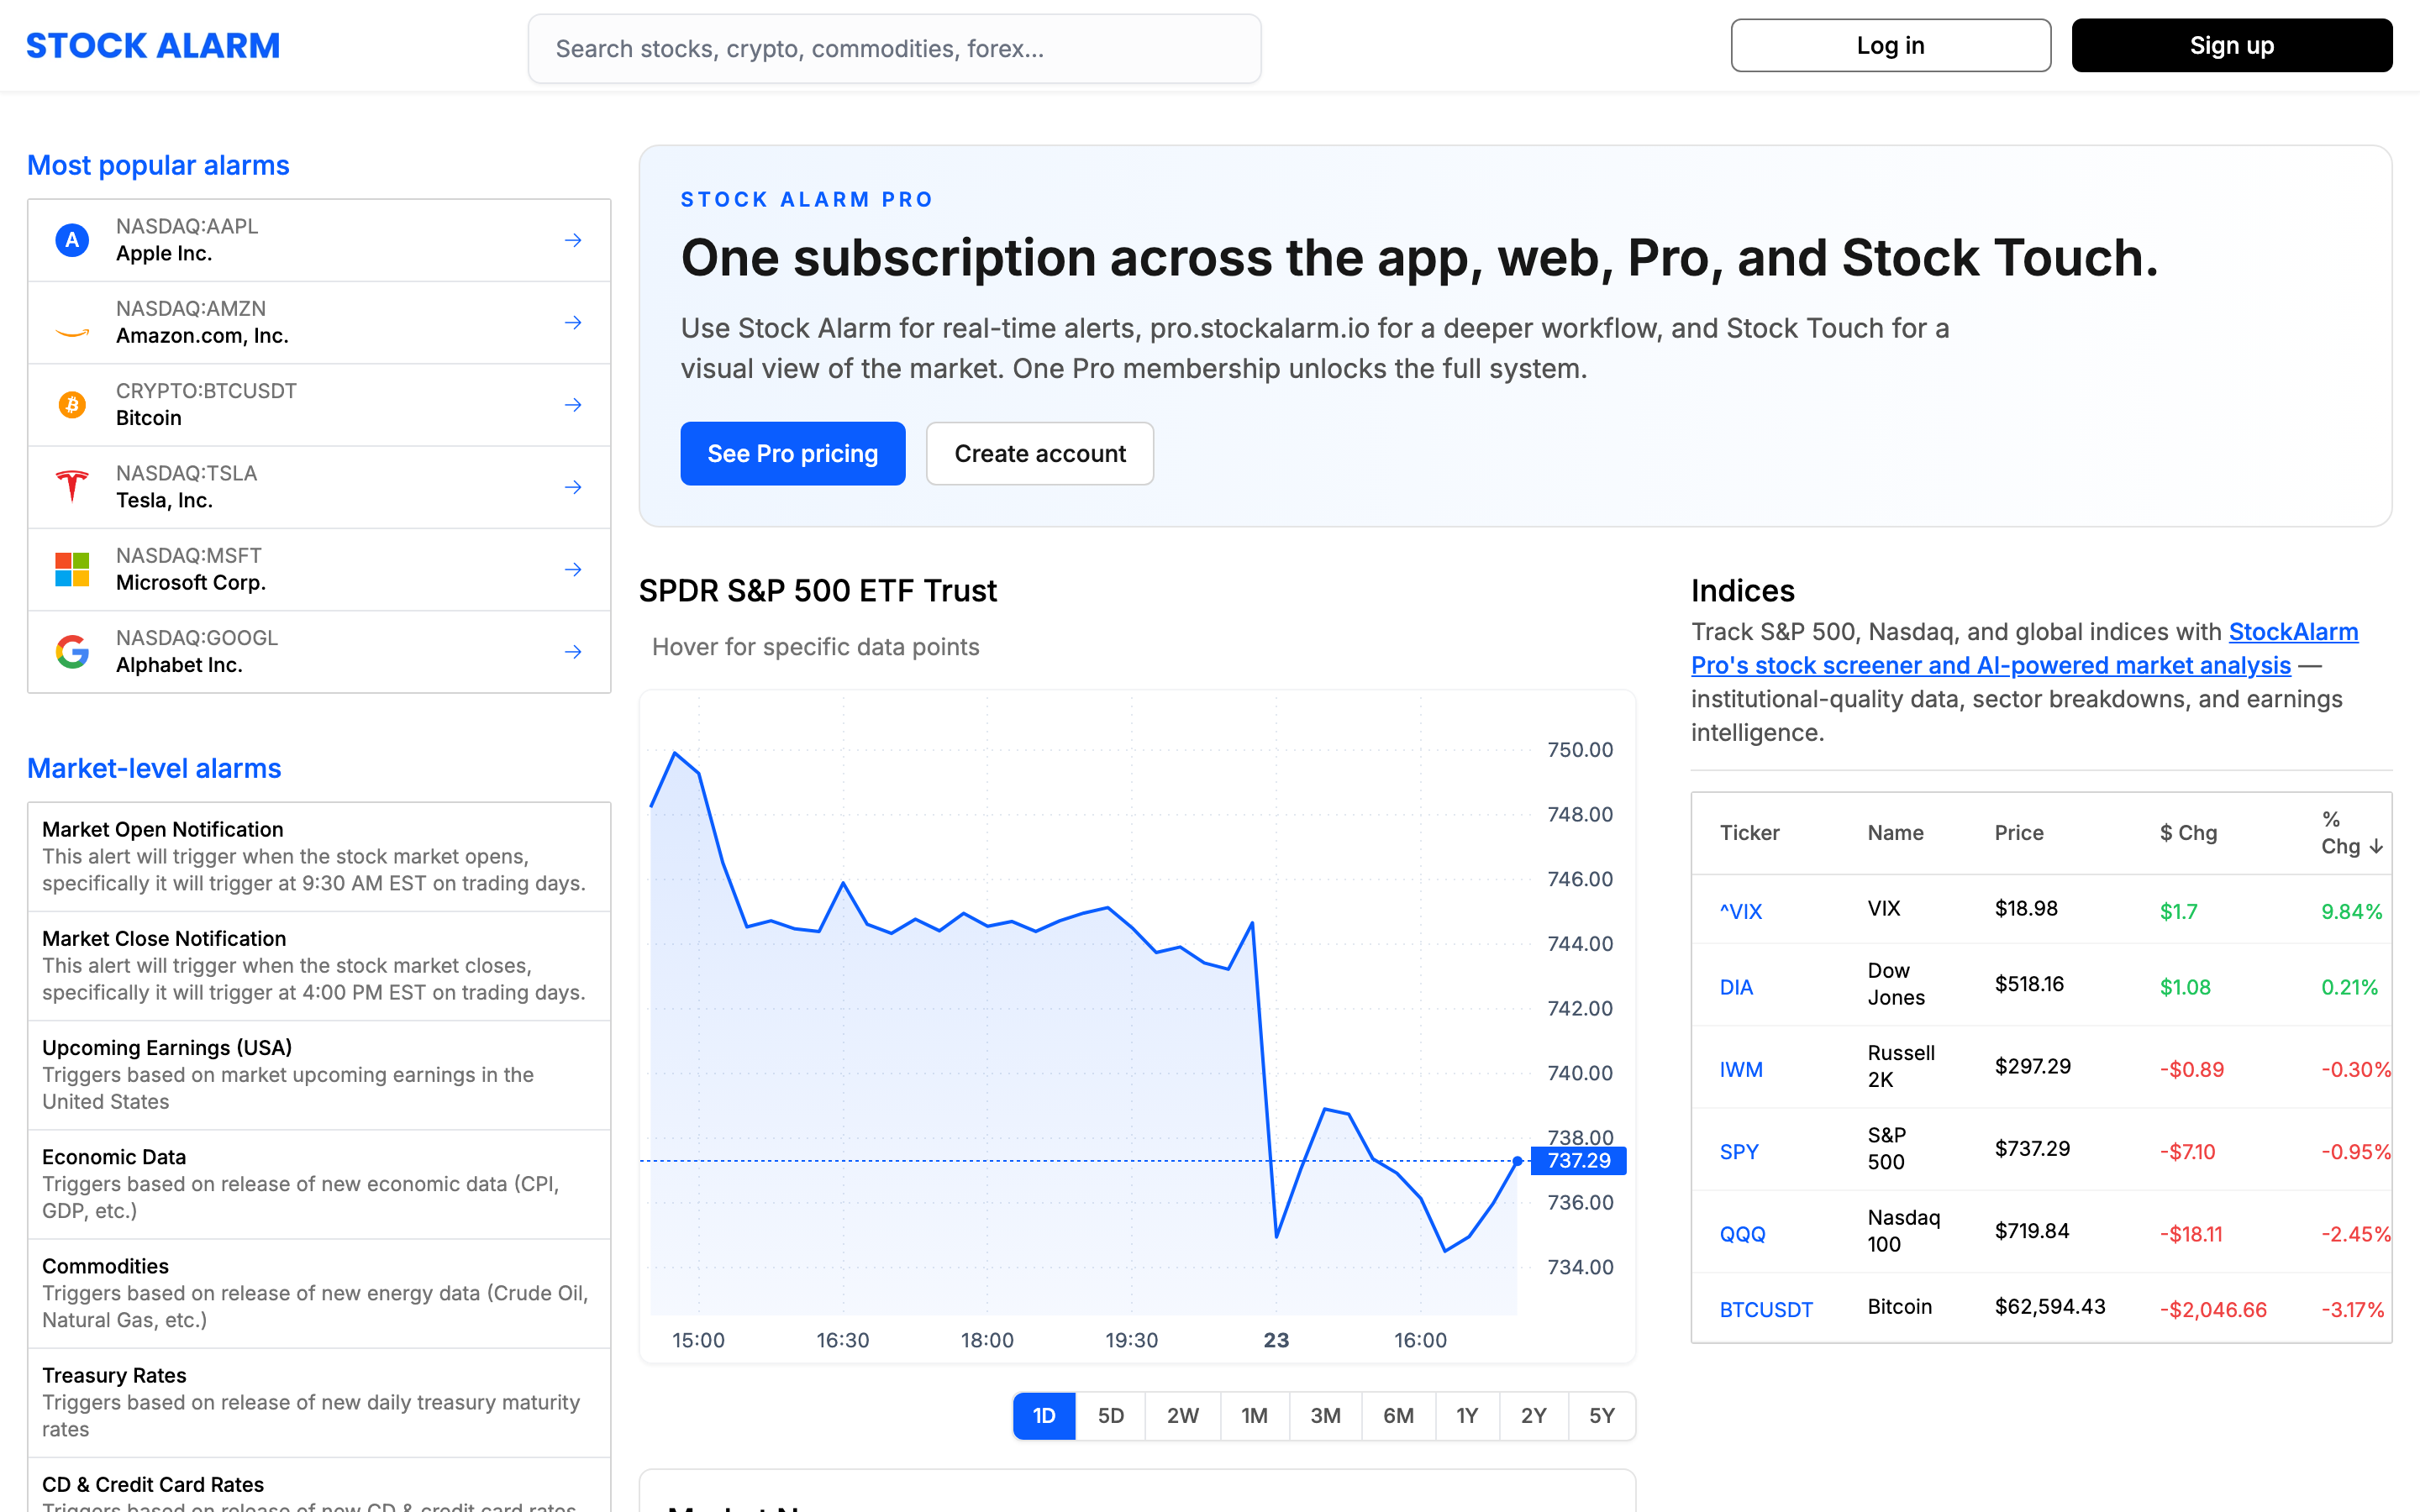
Task: Click the $737.29 SPY price cell
Action: tap(2032, 1149)
